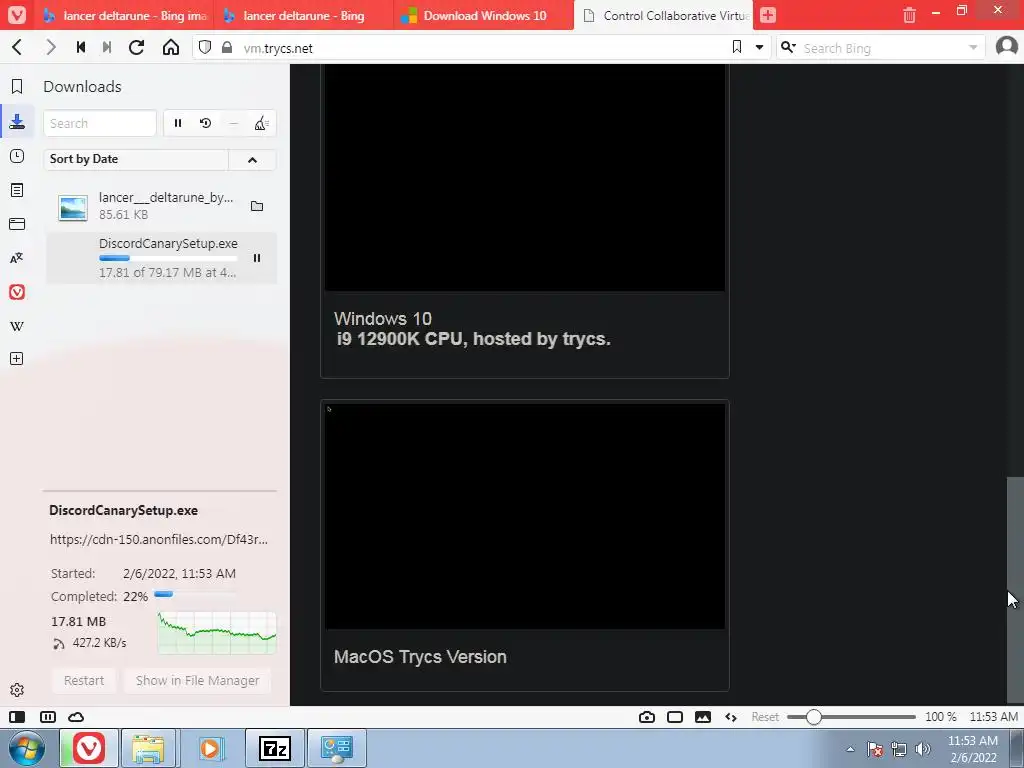
Task: Click the Rewind history button
Action: [81, 47]
